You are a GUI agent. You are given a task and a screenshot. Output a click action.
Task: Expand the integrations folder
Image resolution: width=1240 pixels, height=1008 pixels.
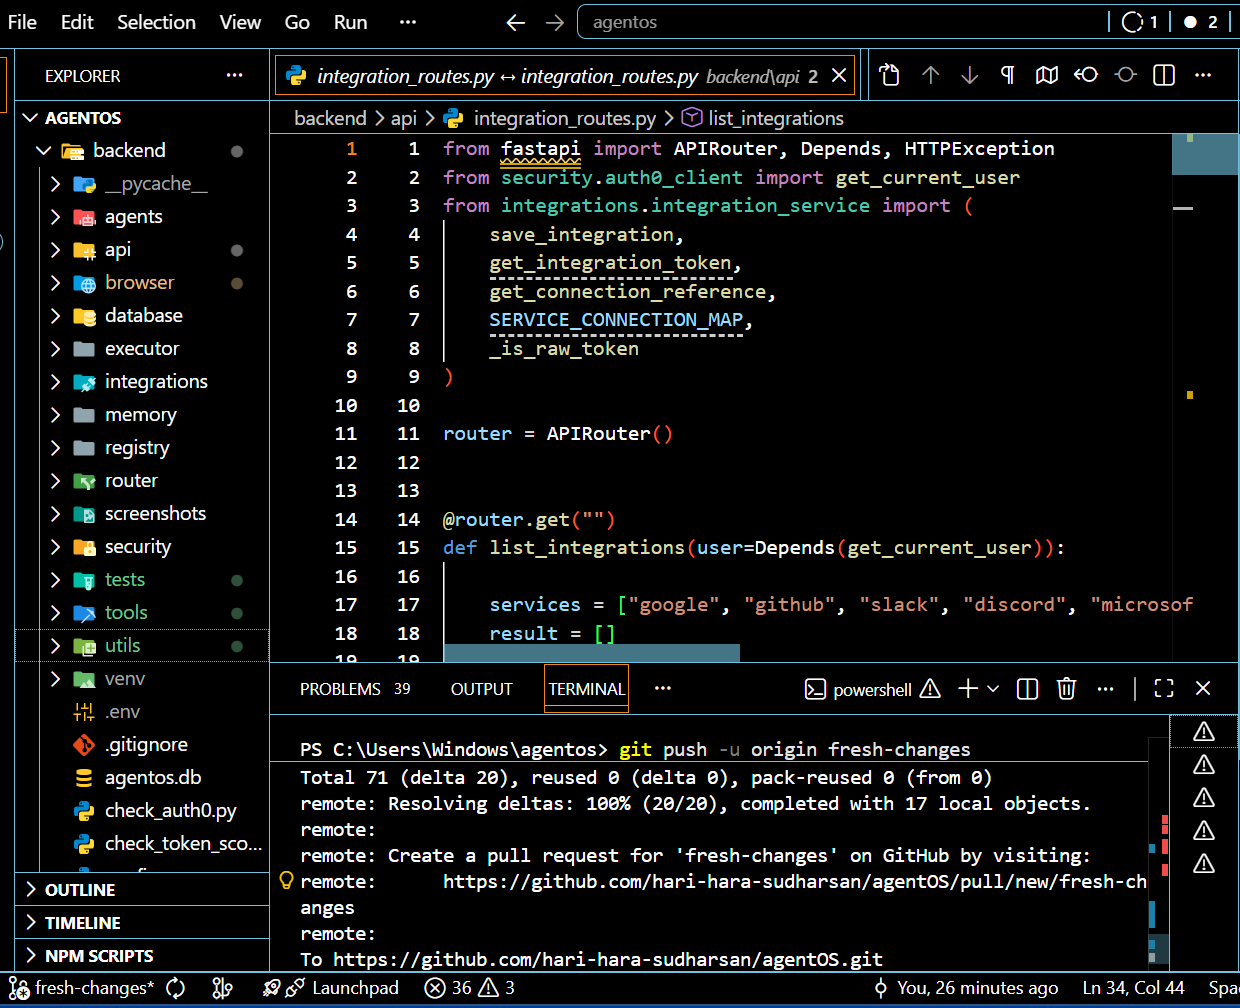(156, 381)
